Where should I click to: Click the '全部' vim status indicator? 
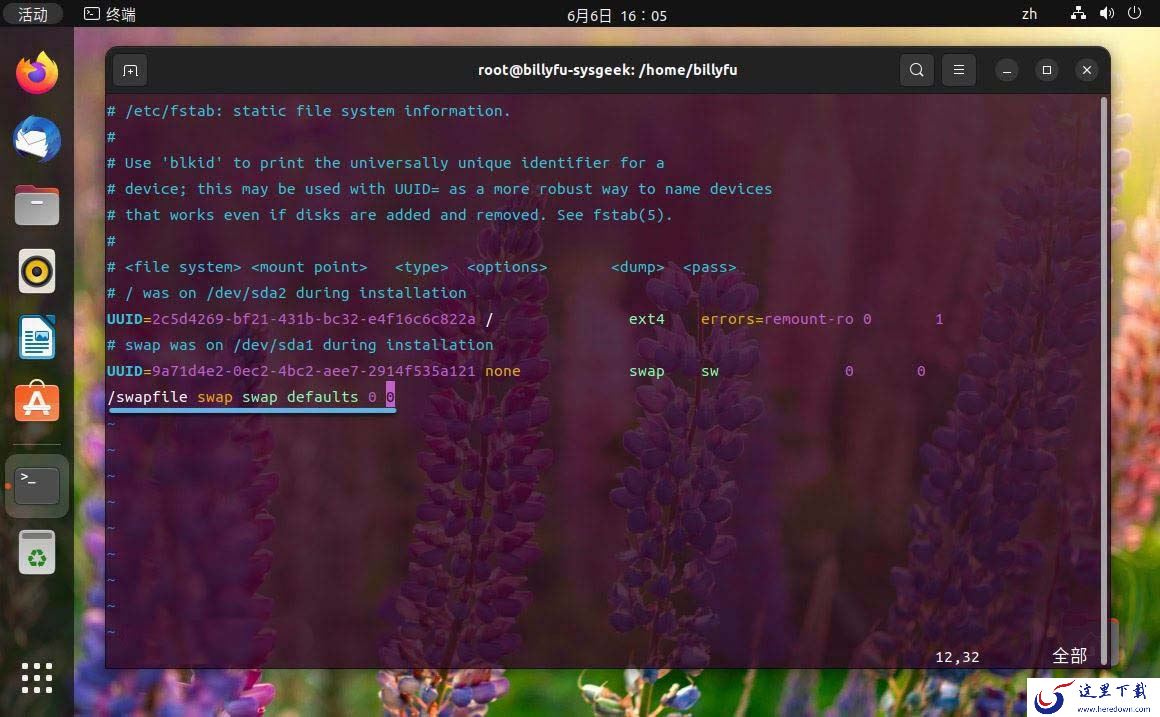click(x=1070, y=656)
